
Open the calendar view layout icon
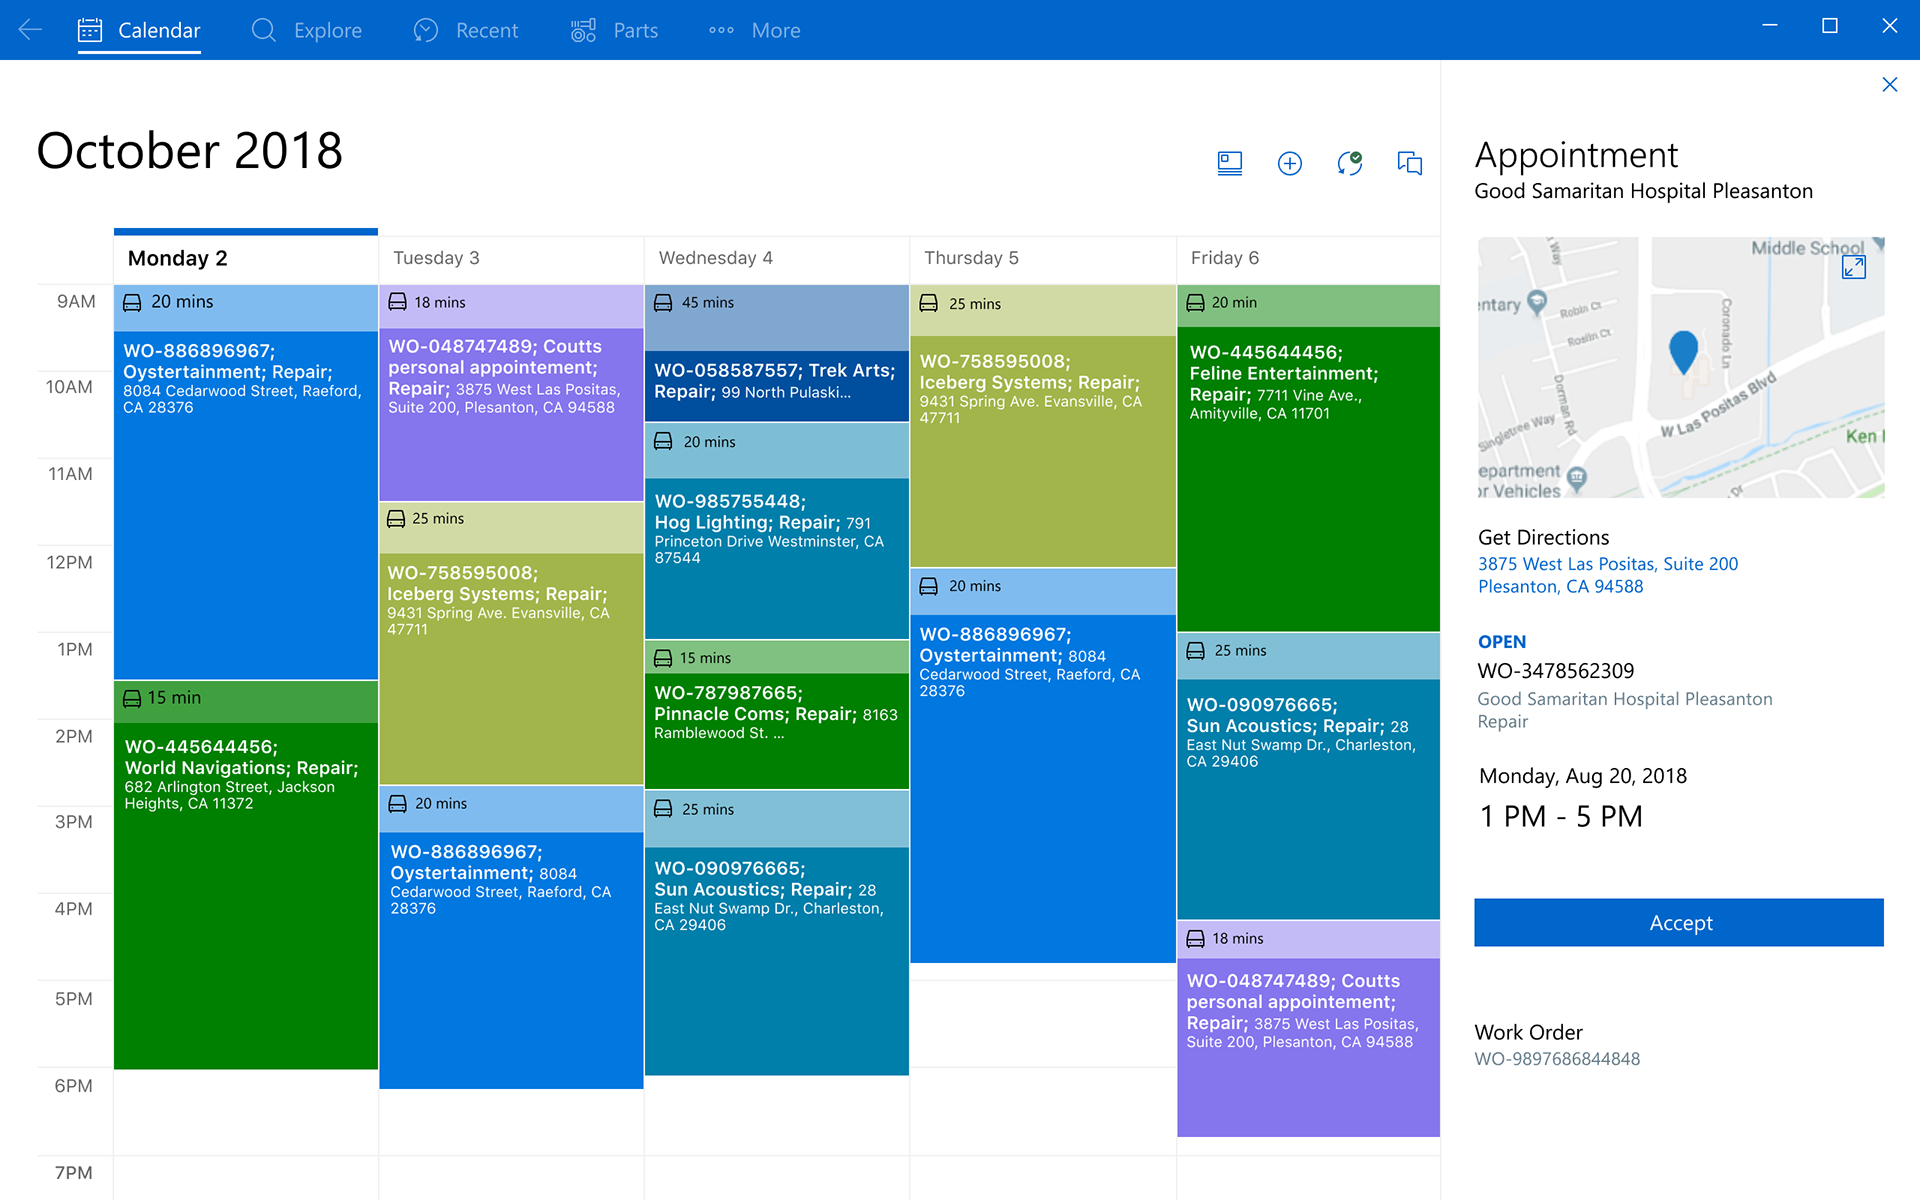click(1229, 163)
